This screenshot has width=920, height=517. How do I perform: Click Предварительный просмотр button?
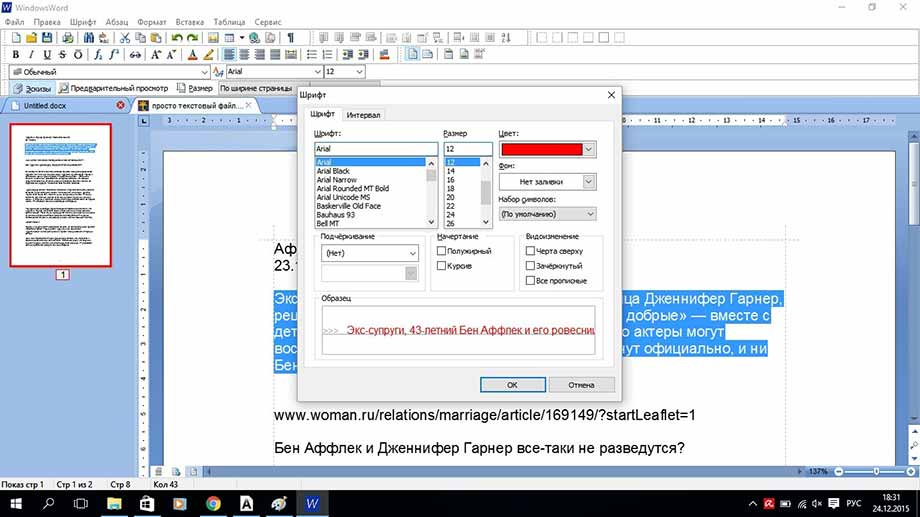point(113,88)
